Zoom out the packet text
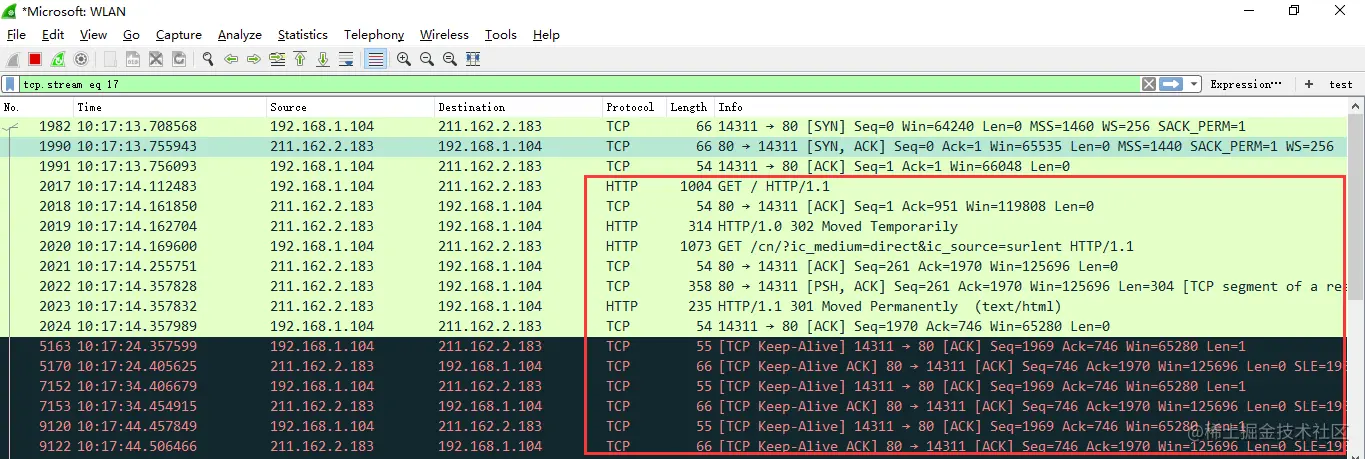Screen dimensions: 1365x459 [x=427, y=59]
